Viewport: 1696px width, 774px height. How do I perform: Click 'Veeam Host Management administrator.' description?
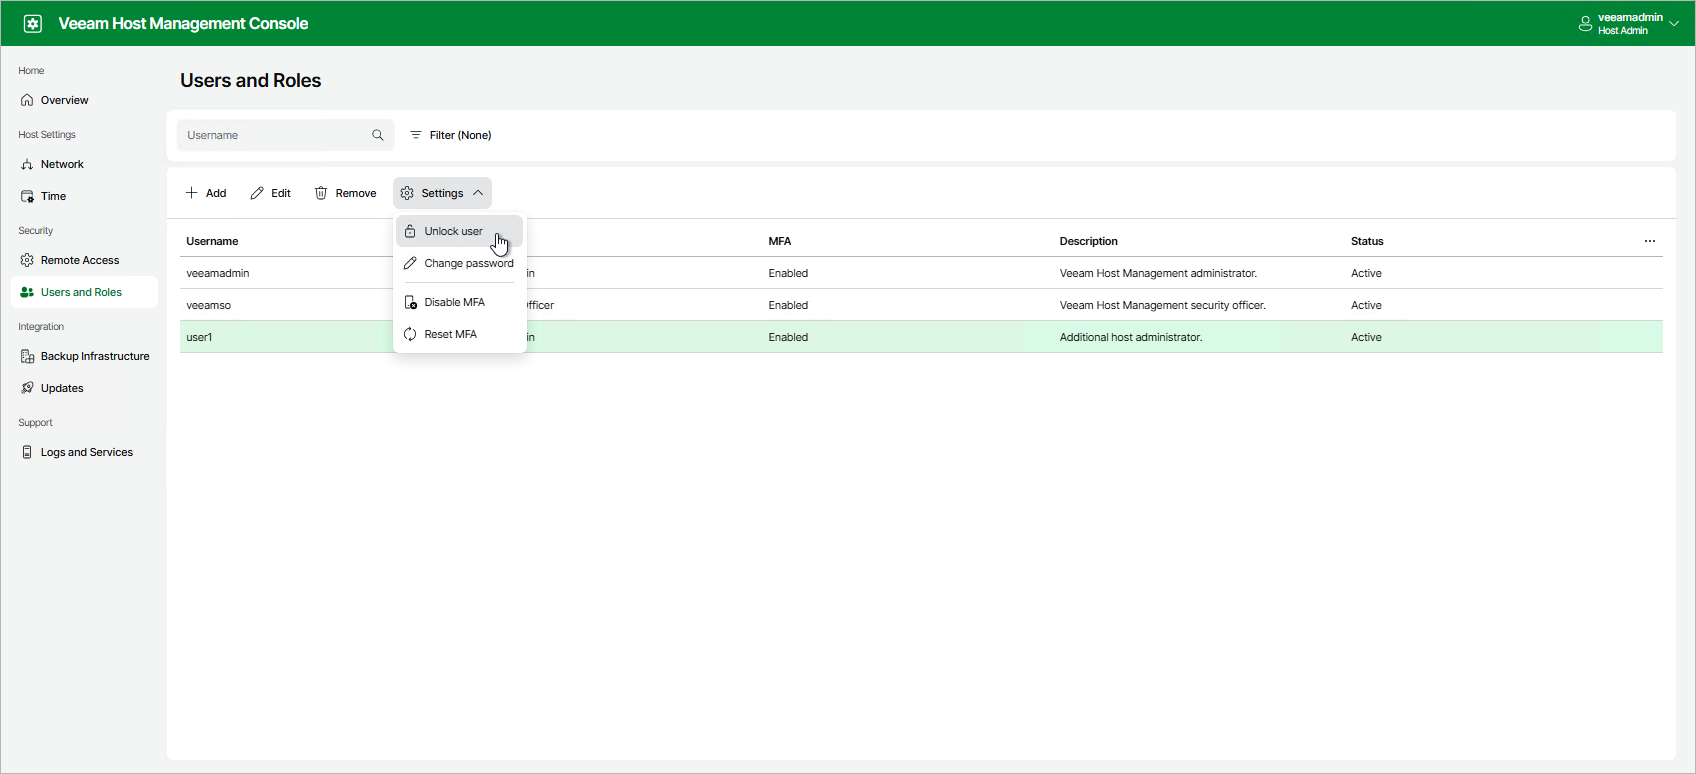[x=1158, y=273]
